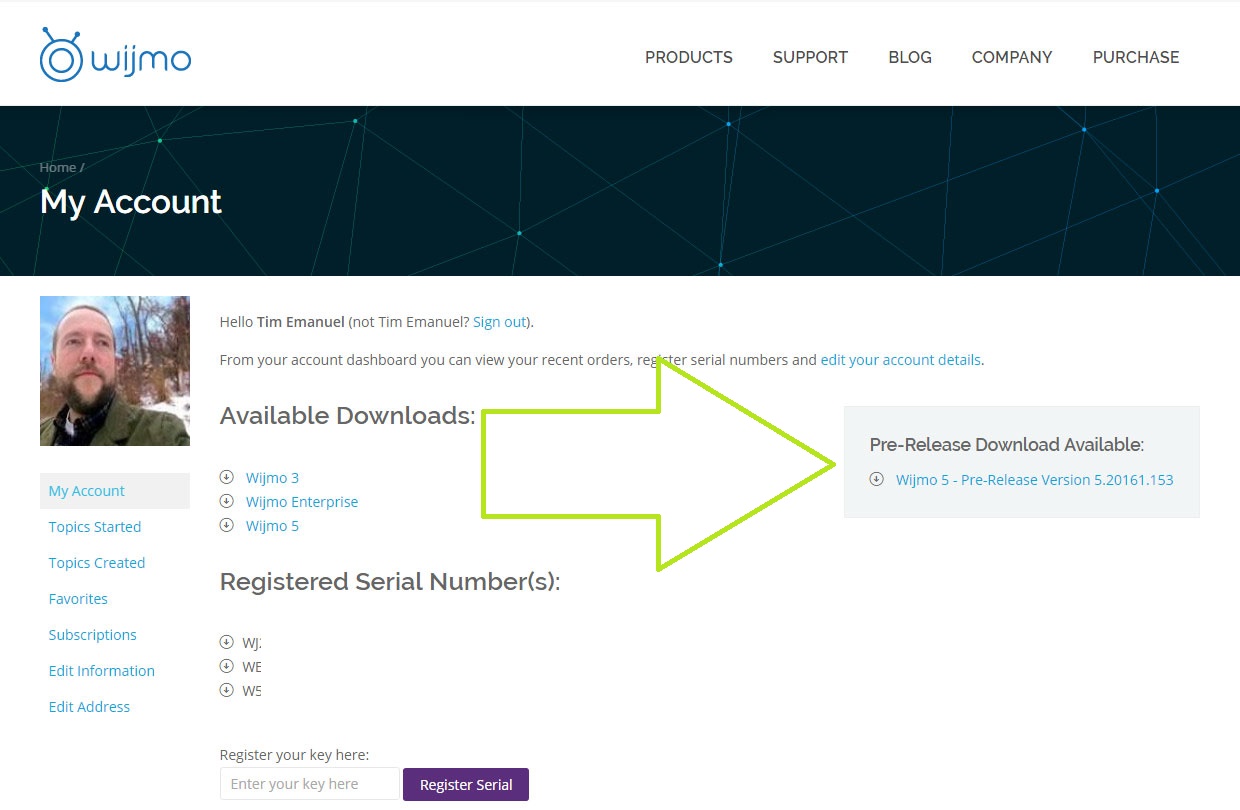Click the Pre-Release Download Available heading
Image resolution: width=1240 pixels, height=810 pixels.
pyautogui.click(x=1007, y=445)
